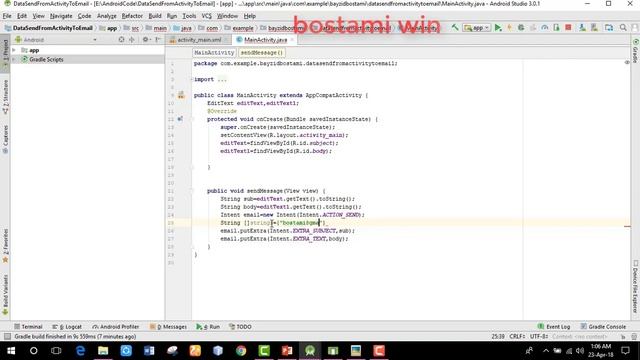The width and height of the screenshot is (640, 360).
Task: Click the Search Everywhere magnifier icon
Action: click(x=623, y=28)
